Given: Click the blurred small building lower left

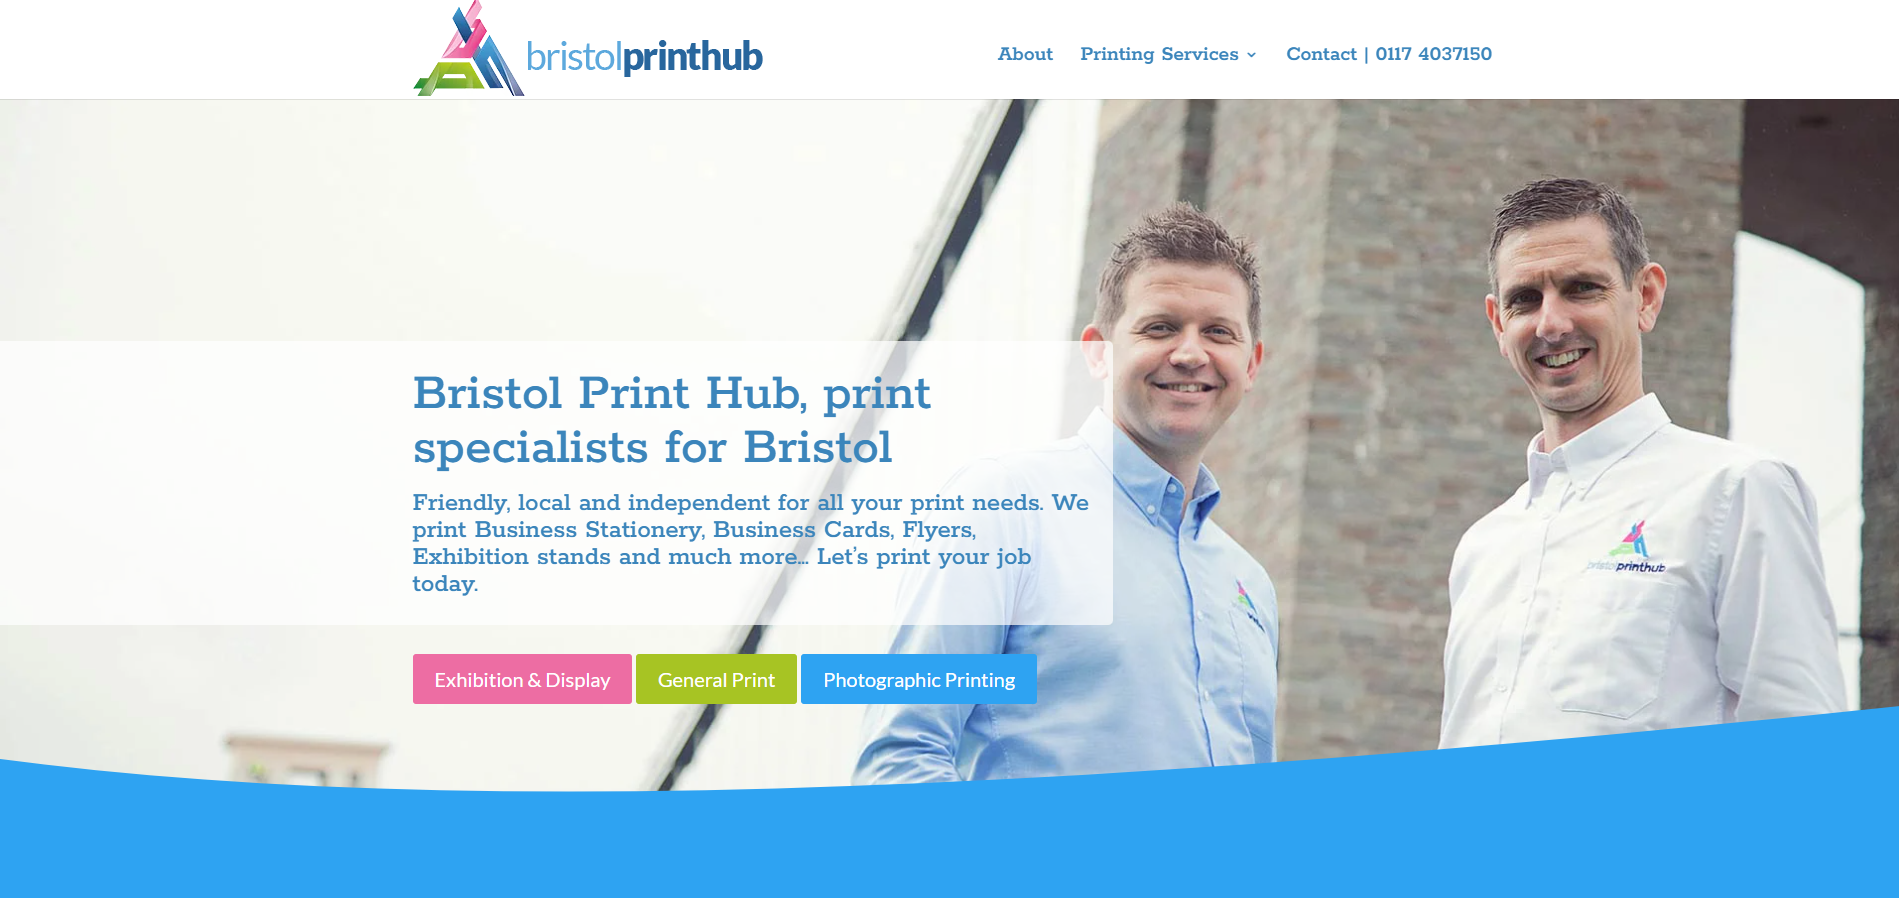Looking at the screenshot, I should tap(304, 760).
